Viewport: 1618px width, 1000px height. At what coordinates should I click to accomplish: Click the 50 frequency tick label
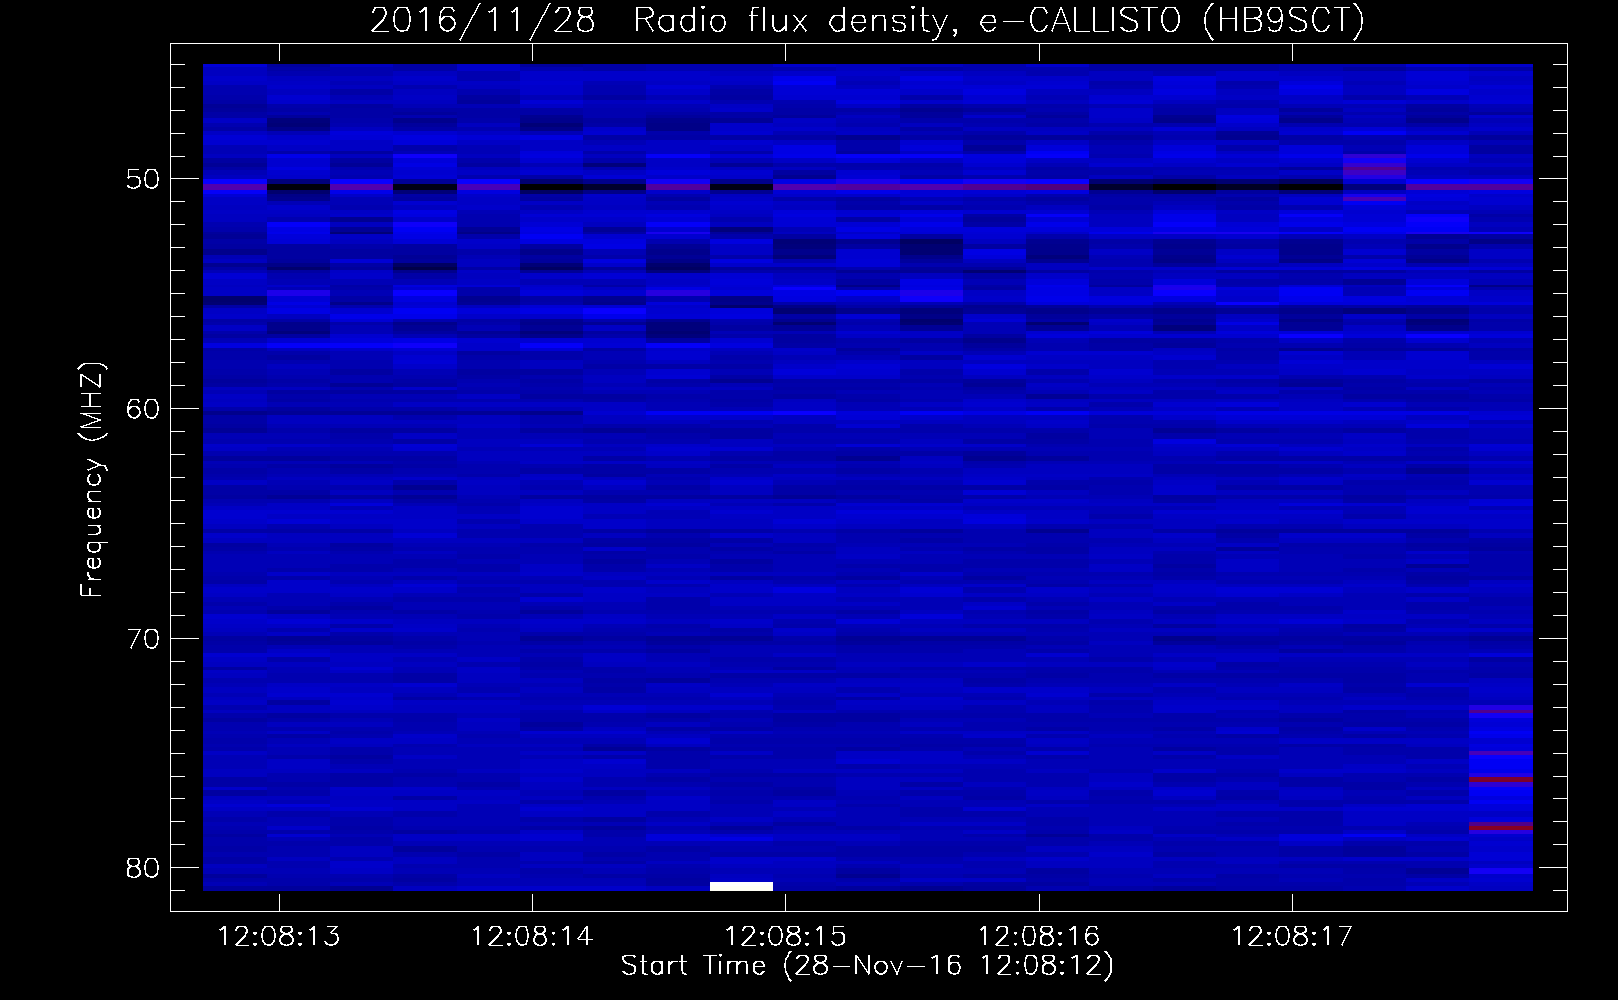click(x=143, y=179)
